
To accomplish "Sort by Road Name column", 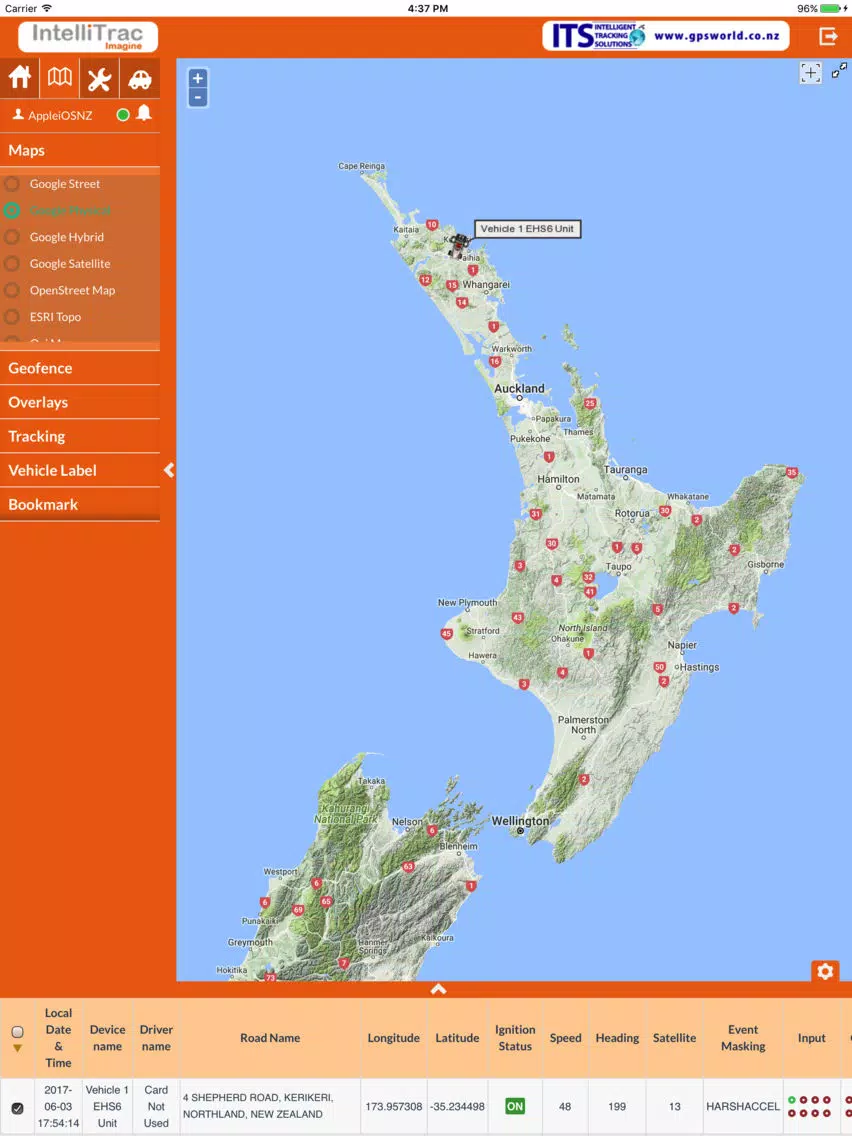I will (270, 1037).
